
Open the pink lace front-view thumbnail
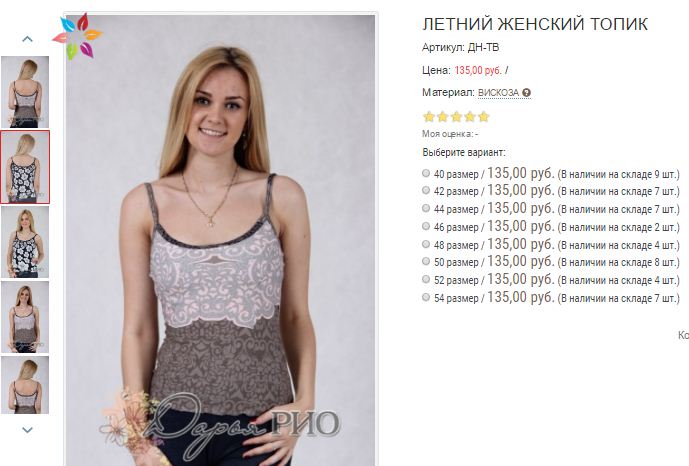click(x=25, y=317)
